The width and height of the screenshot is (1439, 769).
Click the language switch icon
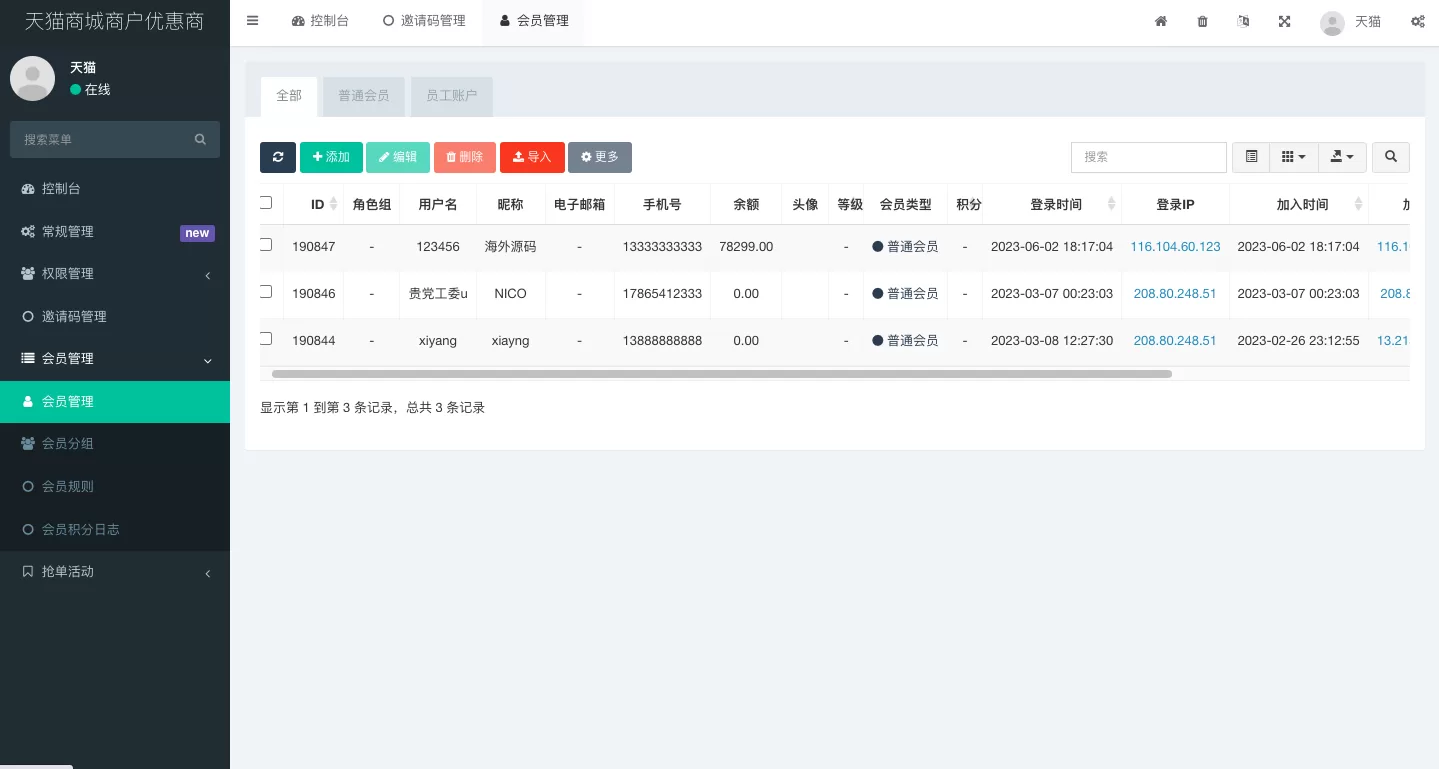[x=1243, y=21]
